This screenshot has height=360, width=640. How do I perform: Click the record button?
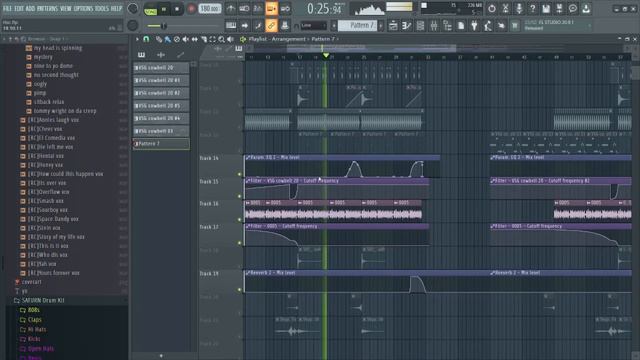[x=191, y=9]
